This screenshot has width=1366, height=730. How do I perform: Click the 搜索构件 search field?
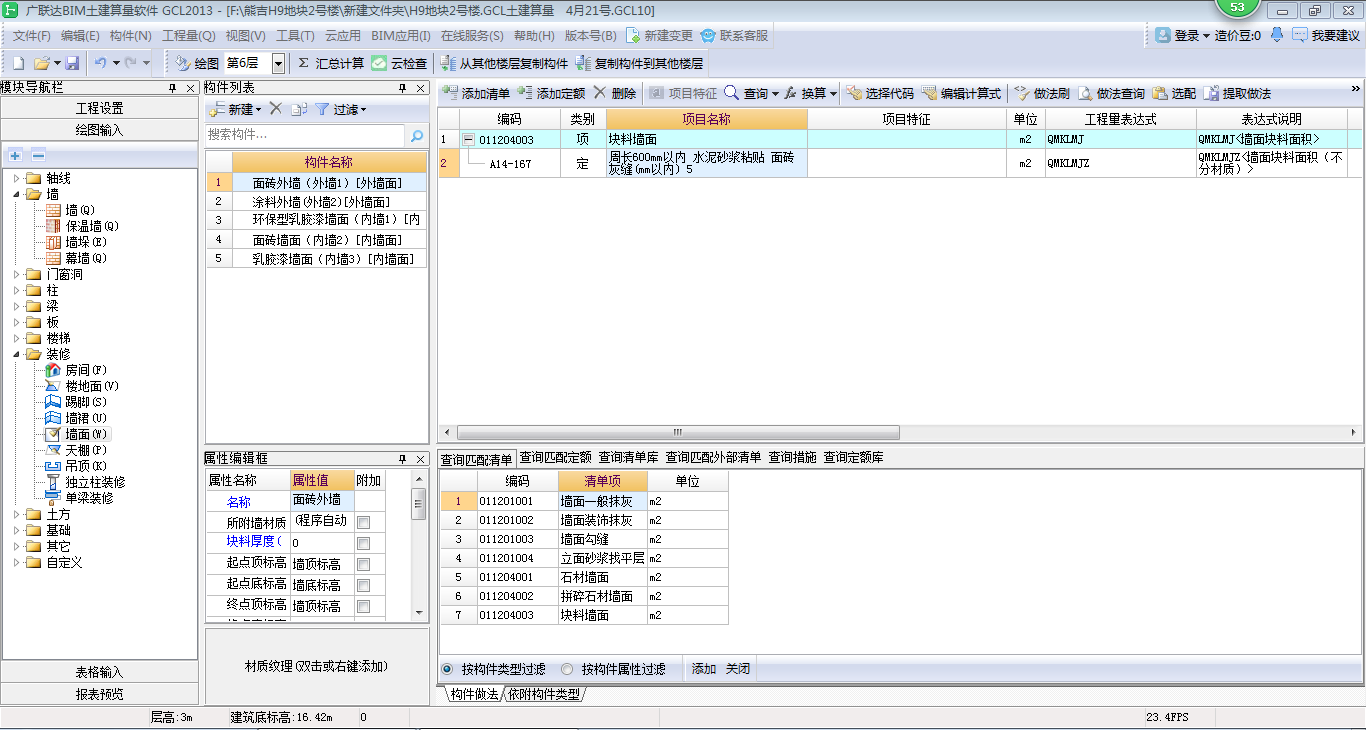[x=305, y=135]
